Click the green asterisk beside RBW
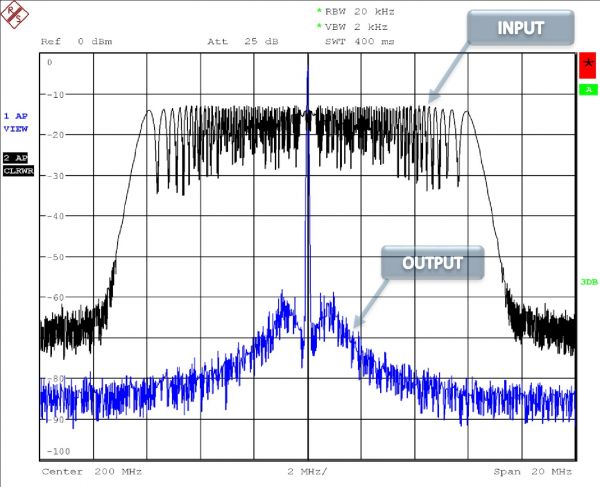This screenshot has height=487, width=600. click(319, 11)
